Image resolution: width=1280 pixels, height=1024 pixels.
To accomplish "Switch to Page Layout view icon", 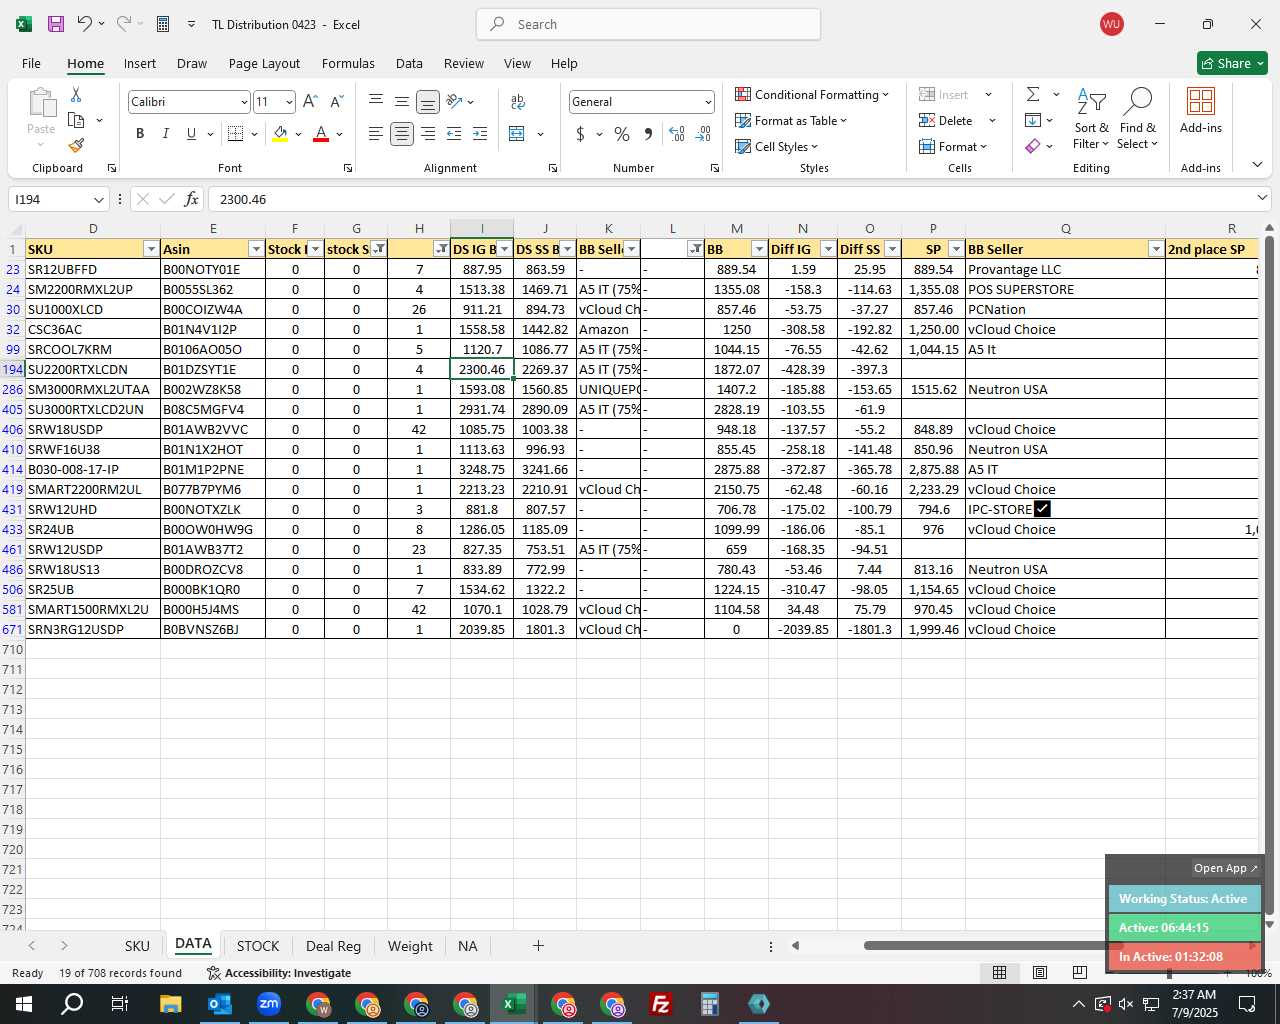I will point(1040,972).
